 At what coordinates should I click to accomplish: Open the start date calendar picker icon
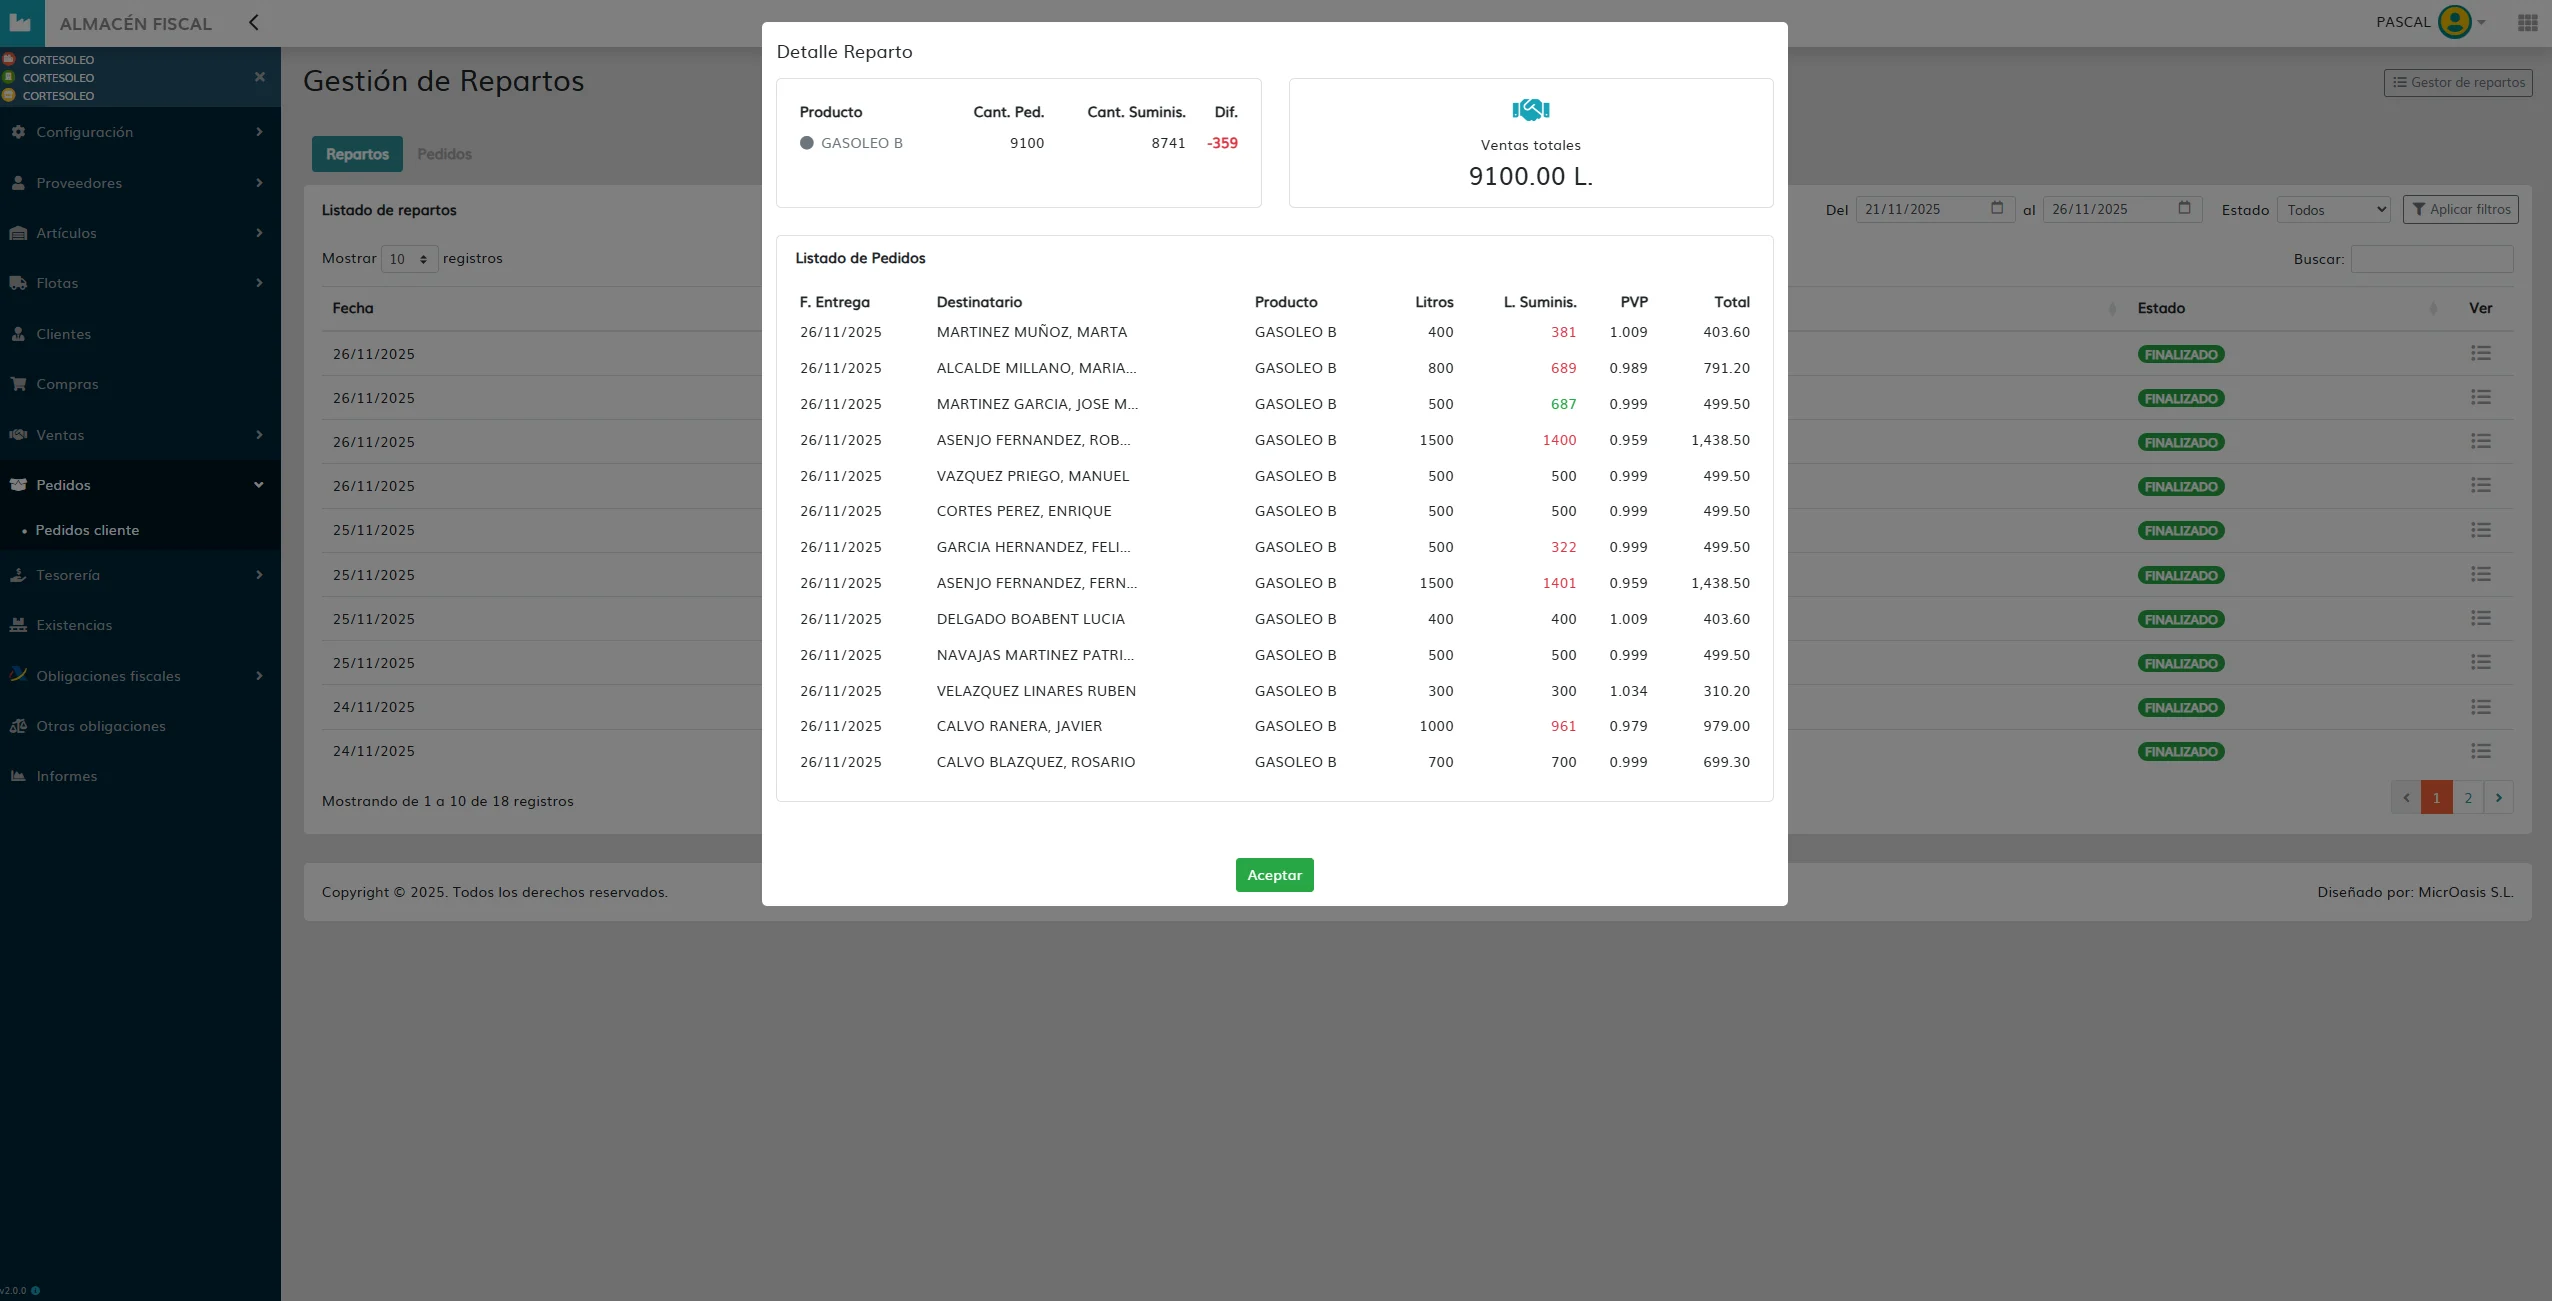point(1997,208)
